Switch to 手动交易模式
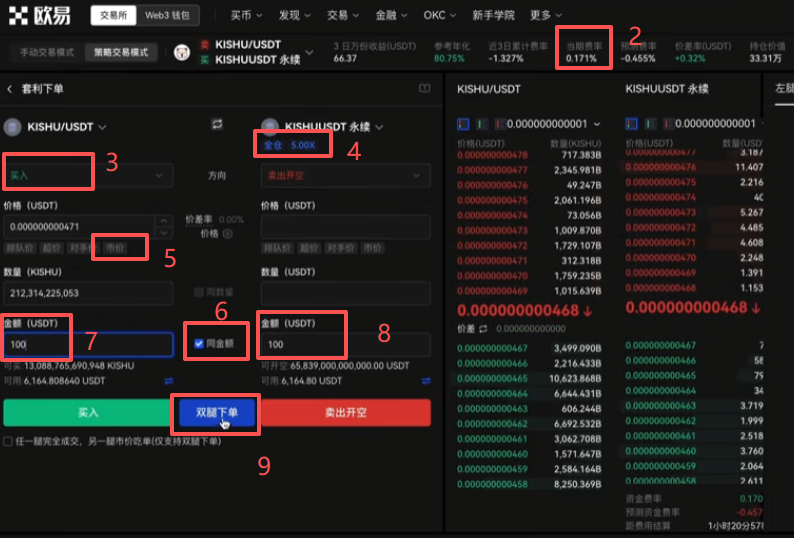This screenshot has width=794, height=538. click(47, 52)
